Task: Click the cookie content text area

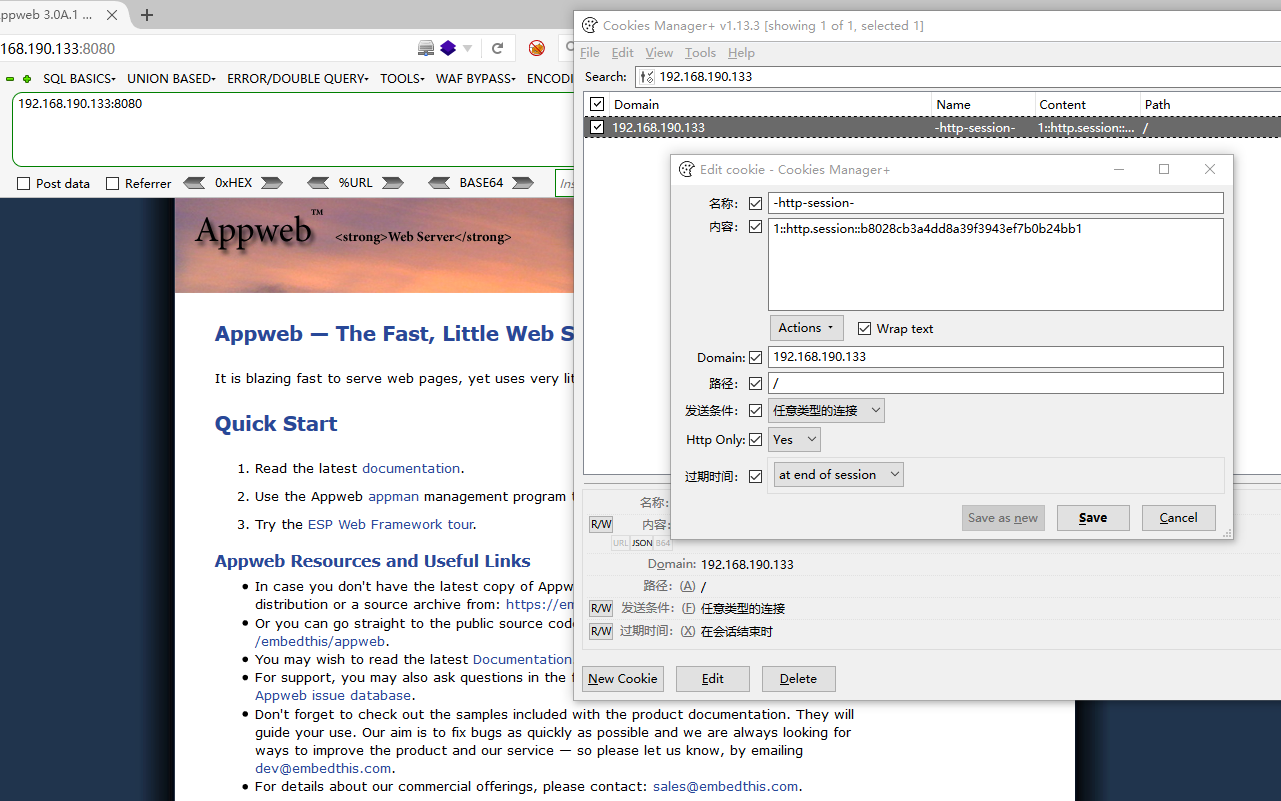Action: pos(996,265)
